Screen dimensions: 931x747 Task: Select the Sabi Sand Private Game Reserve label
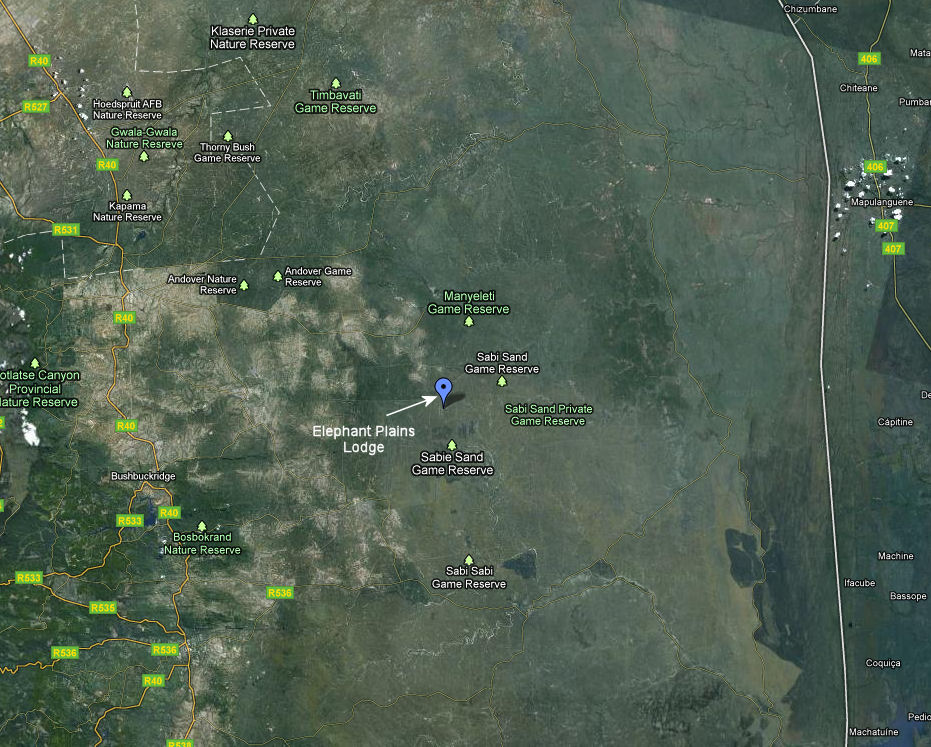[548, 415]
